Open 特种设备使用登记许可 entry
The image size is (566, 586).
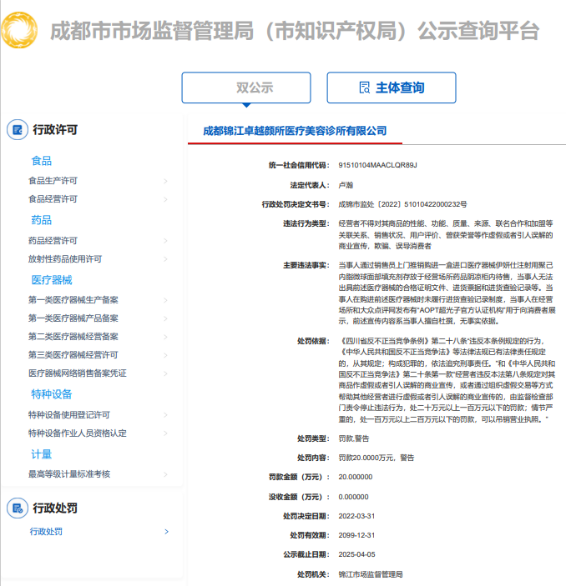(x=69, y=415)
